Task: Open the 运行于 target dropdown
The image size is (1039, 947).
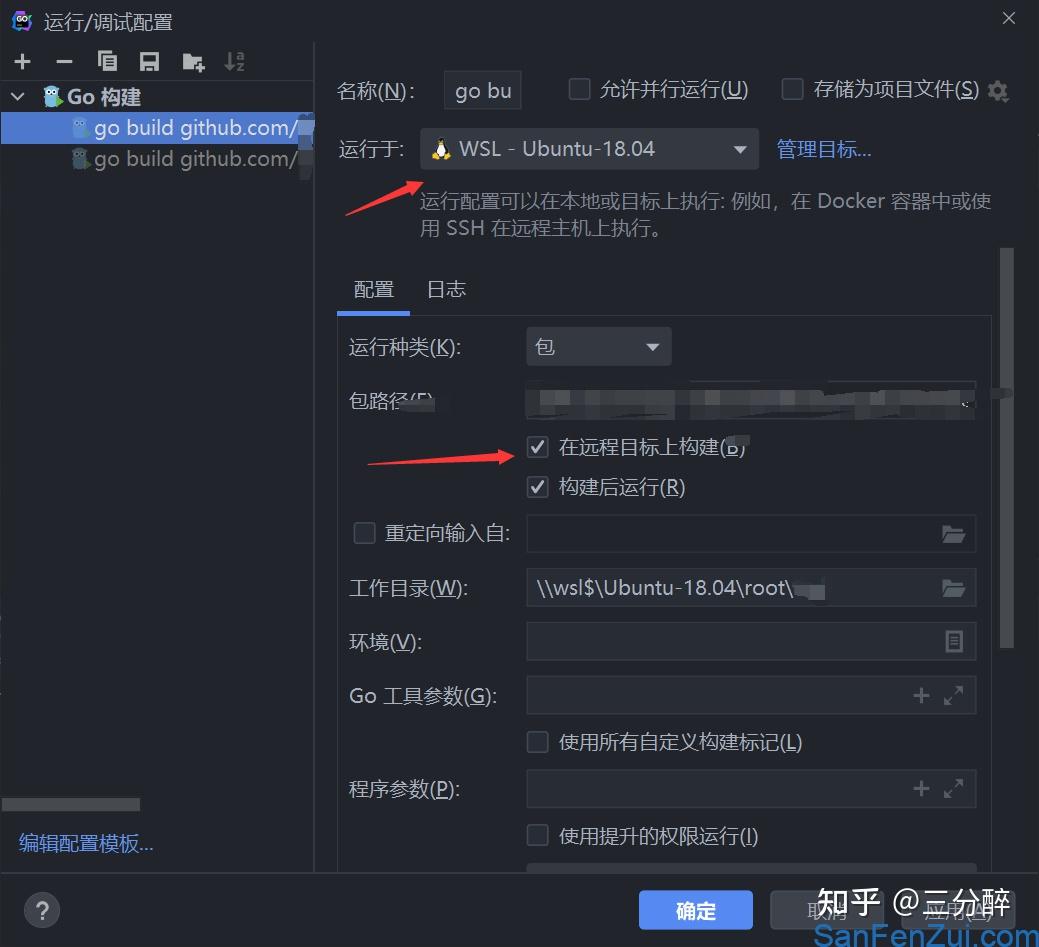Action: click(x=740, y=148)
